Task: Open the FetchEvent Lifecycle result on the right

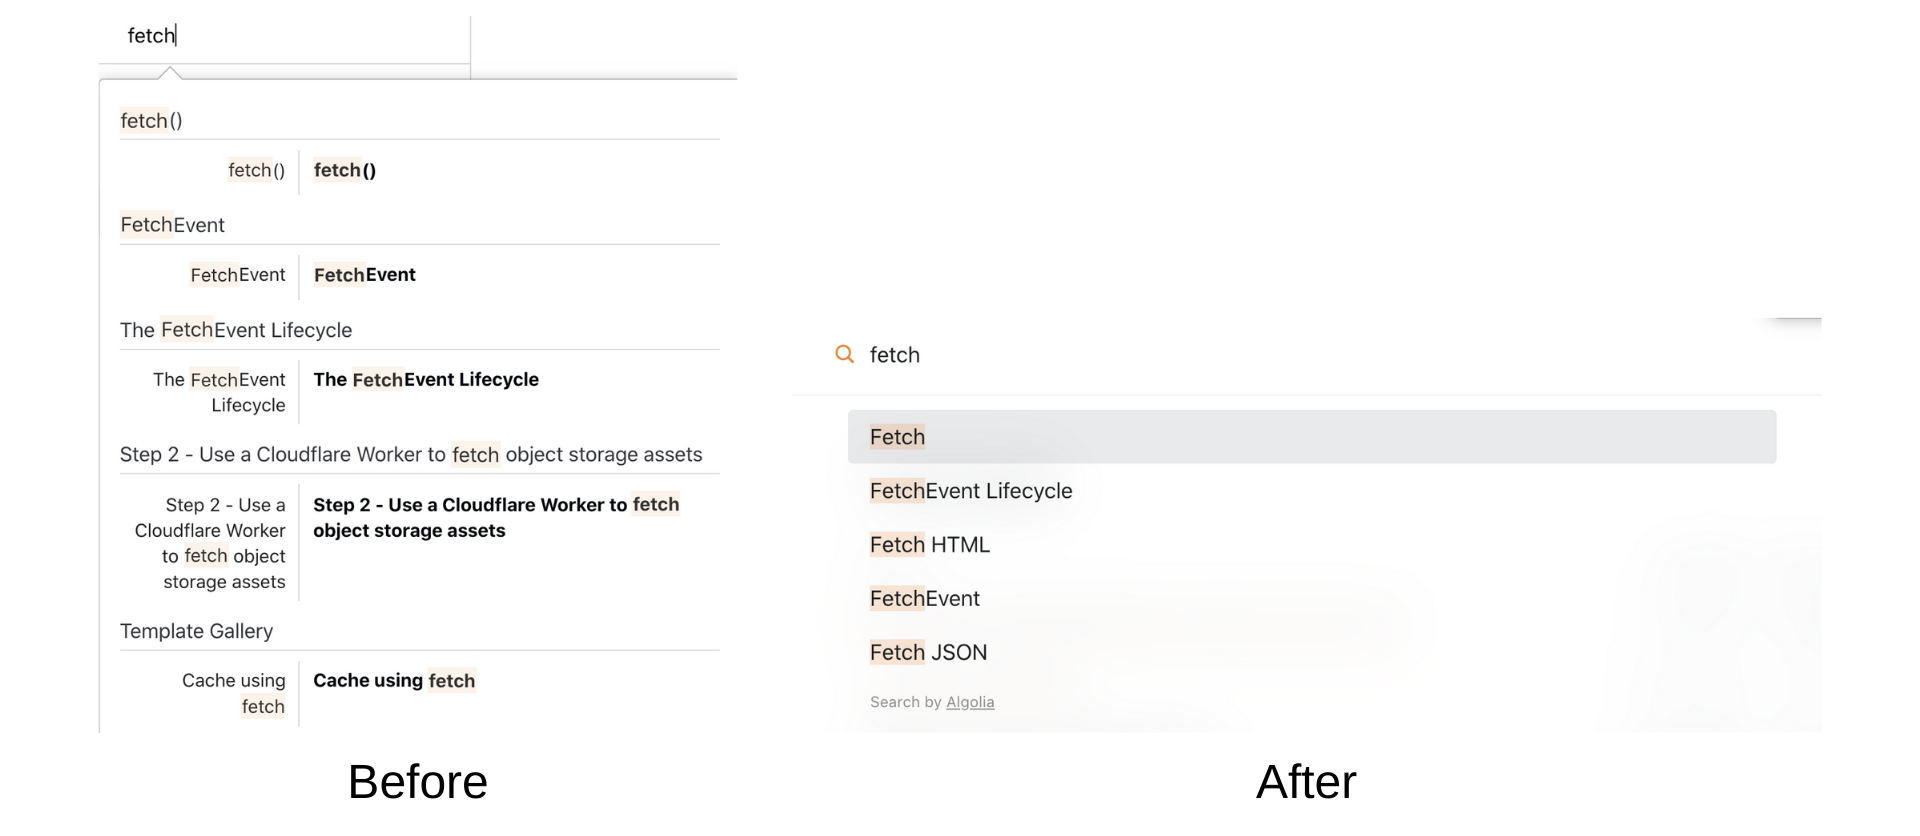Action: point(971,491)
